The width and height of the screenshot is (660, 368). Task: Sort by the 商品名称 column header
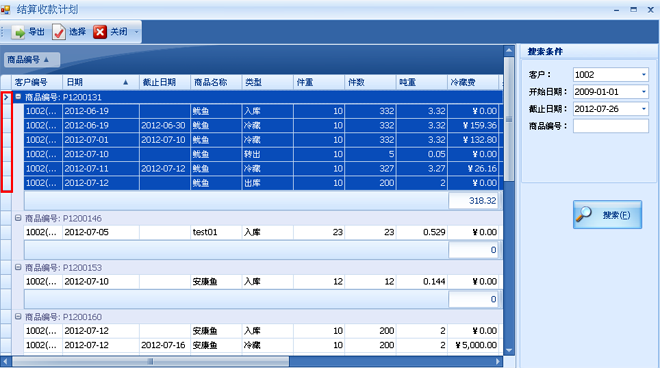pyautogui.click(x=216, y=82)
